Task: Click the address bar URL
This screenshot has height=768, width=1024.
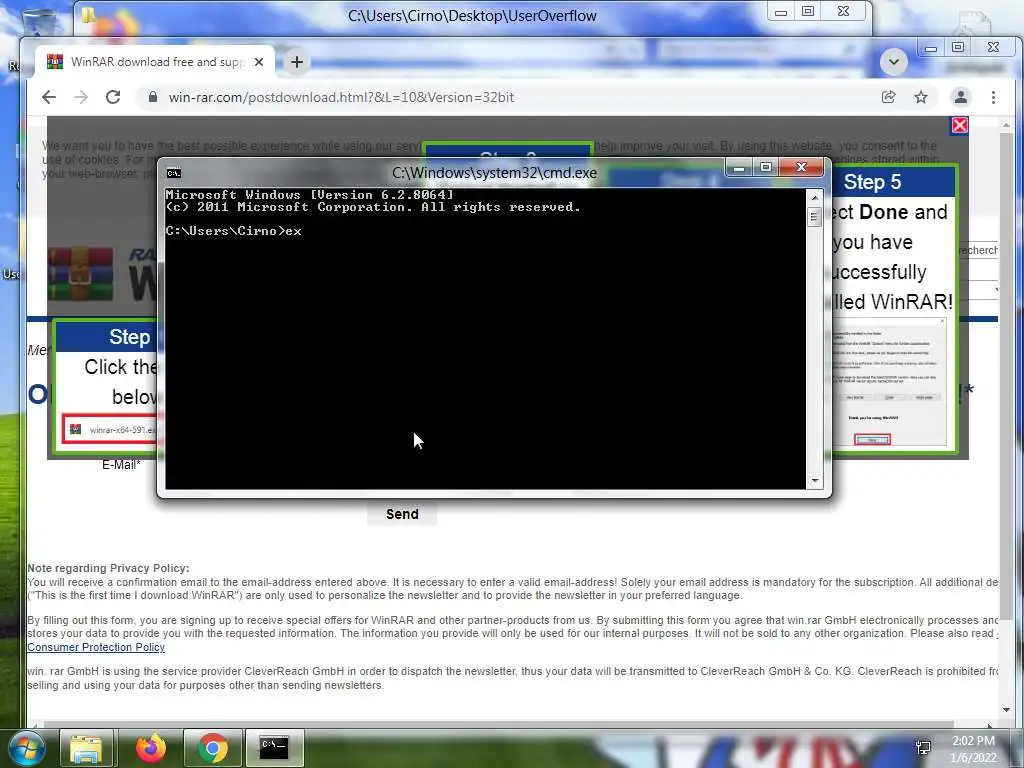Action: tap(341, 97)
